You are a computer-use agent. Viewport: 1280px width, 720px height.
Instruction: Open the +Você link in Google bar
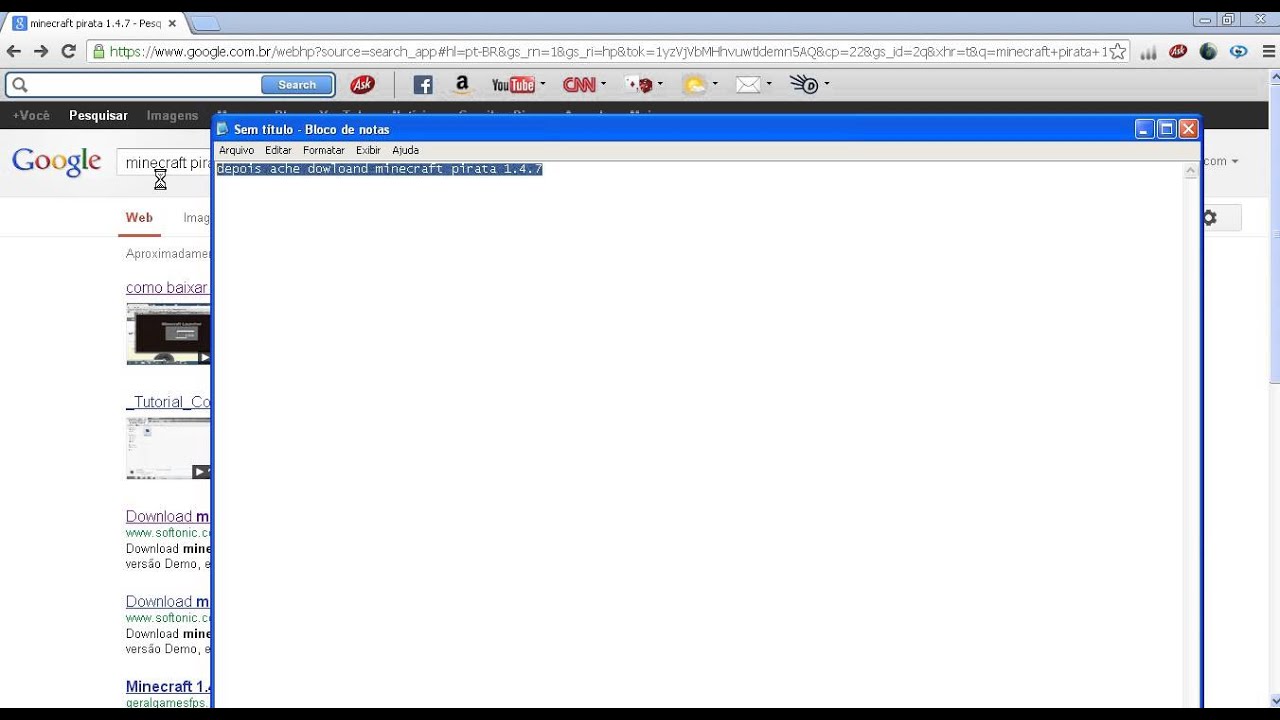[31, 115]
